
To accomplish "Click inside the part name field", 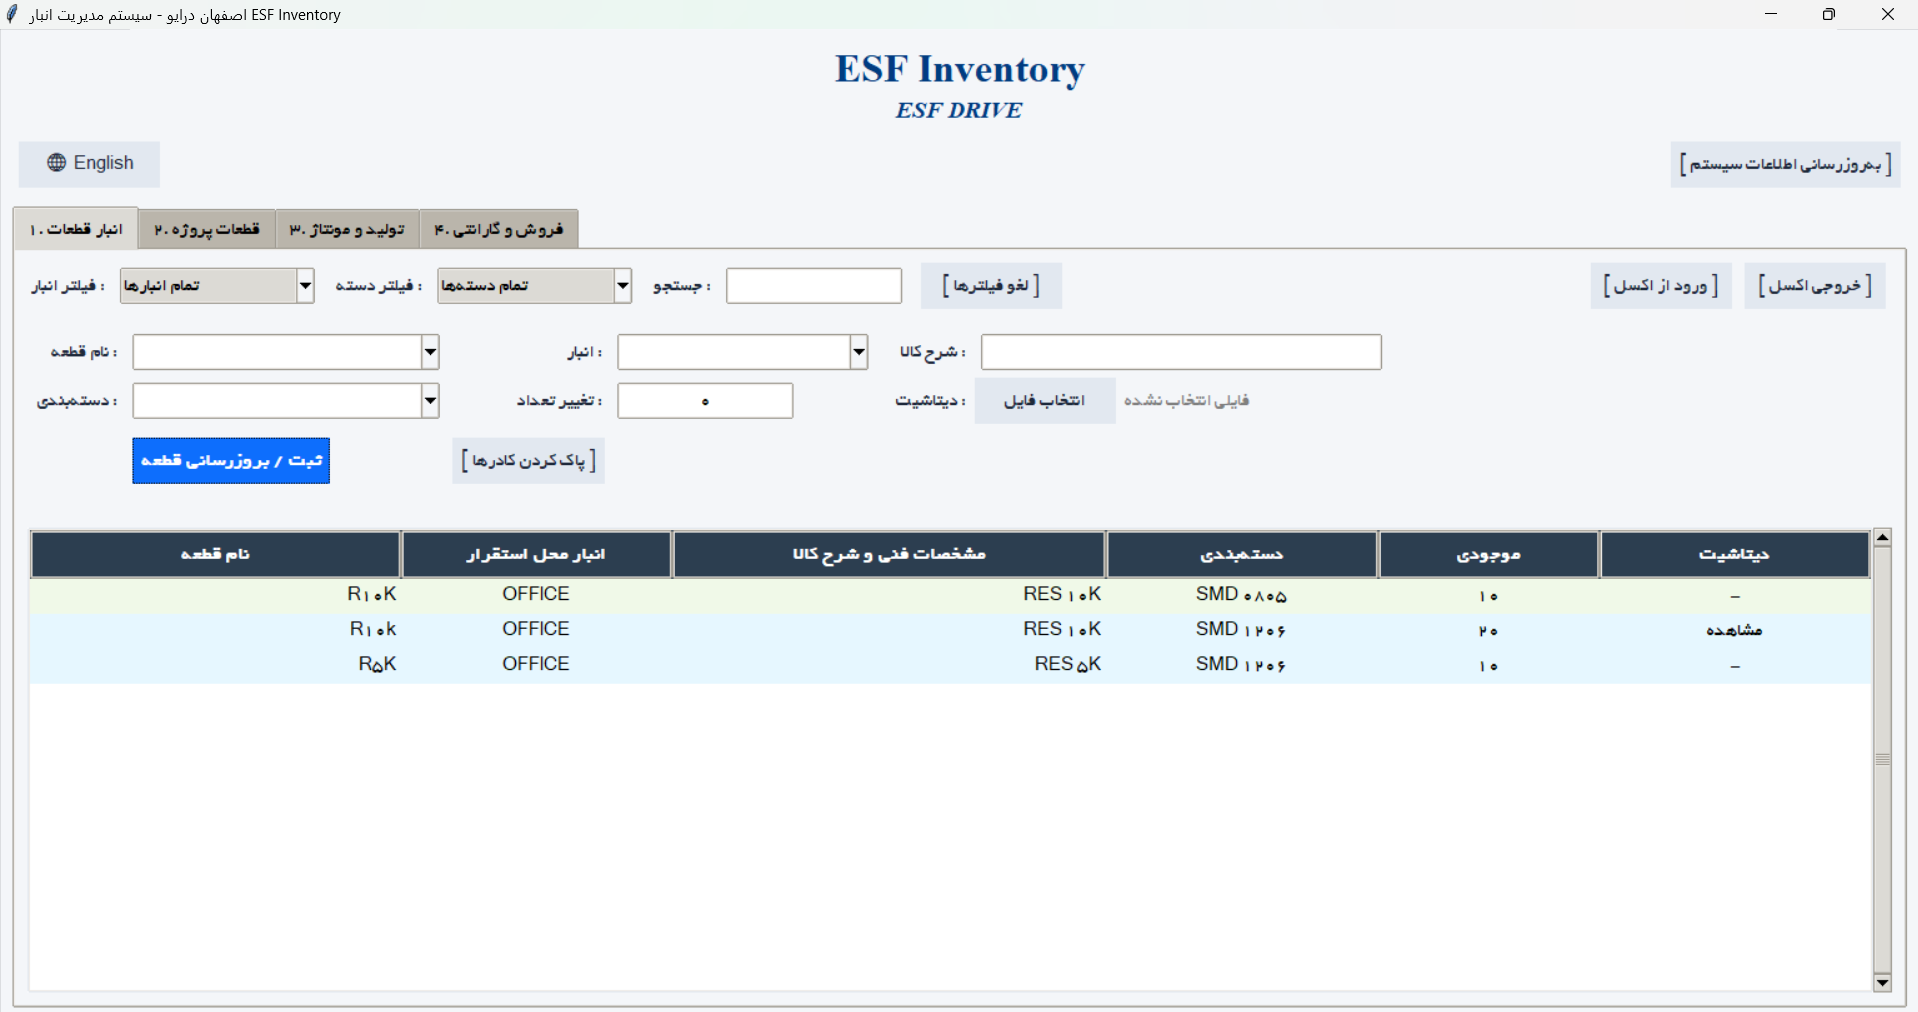I will pos(278,352).
